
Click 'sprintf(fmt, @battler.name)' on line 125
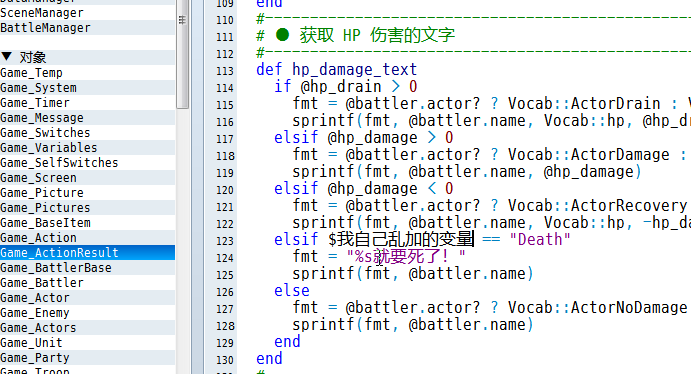pos(413,274)
